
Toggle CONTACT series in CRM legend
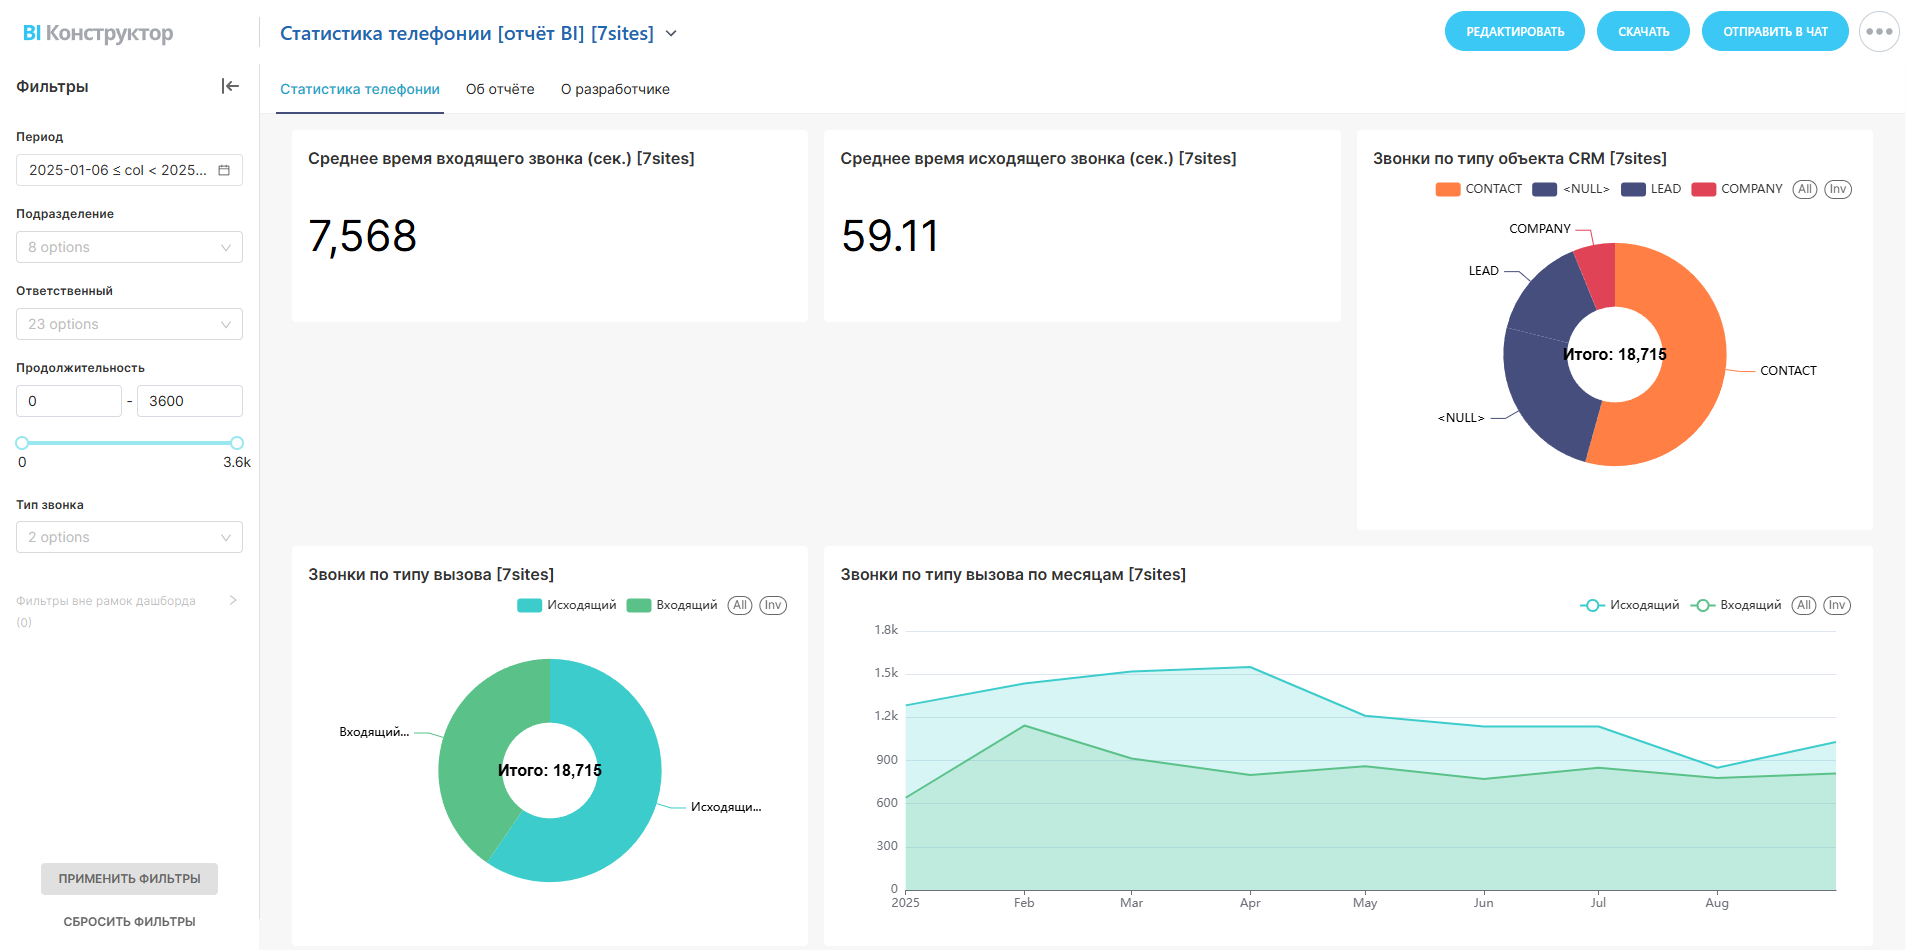[x=1478, y=189]
